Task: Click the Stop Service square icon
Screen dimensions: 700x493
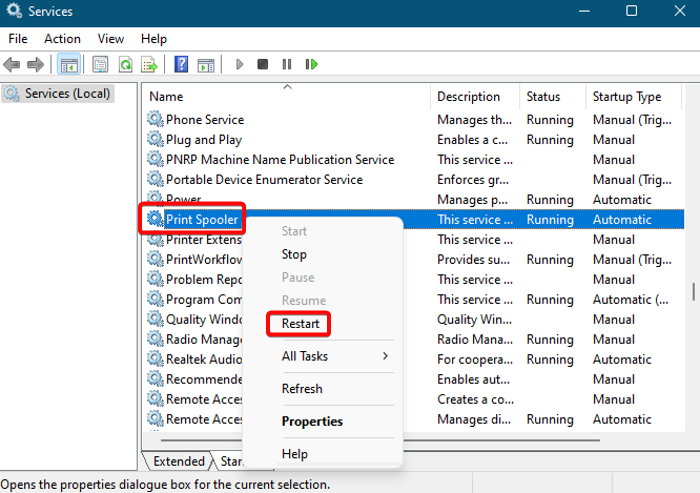Action: (262, 65)
